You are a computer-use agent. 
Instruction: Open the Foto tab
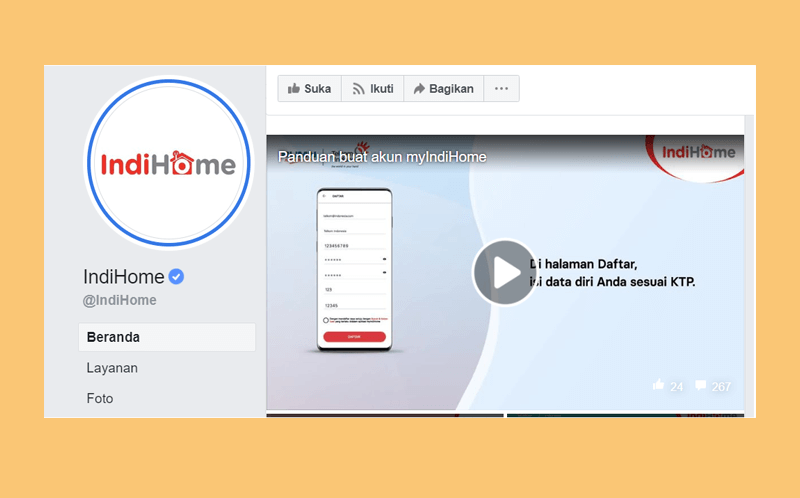coord(99,399)
